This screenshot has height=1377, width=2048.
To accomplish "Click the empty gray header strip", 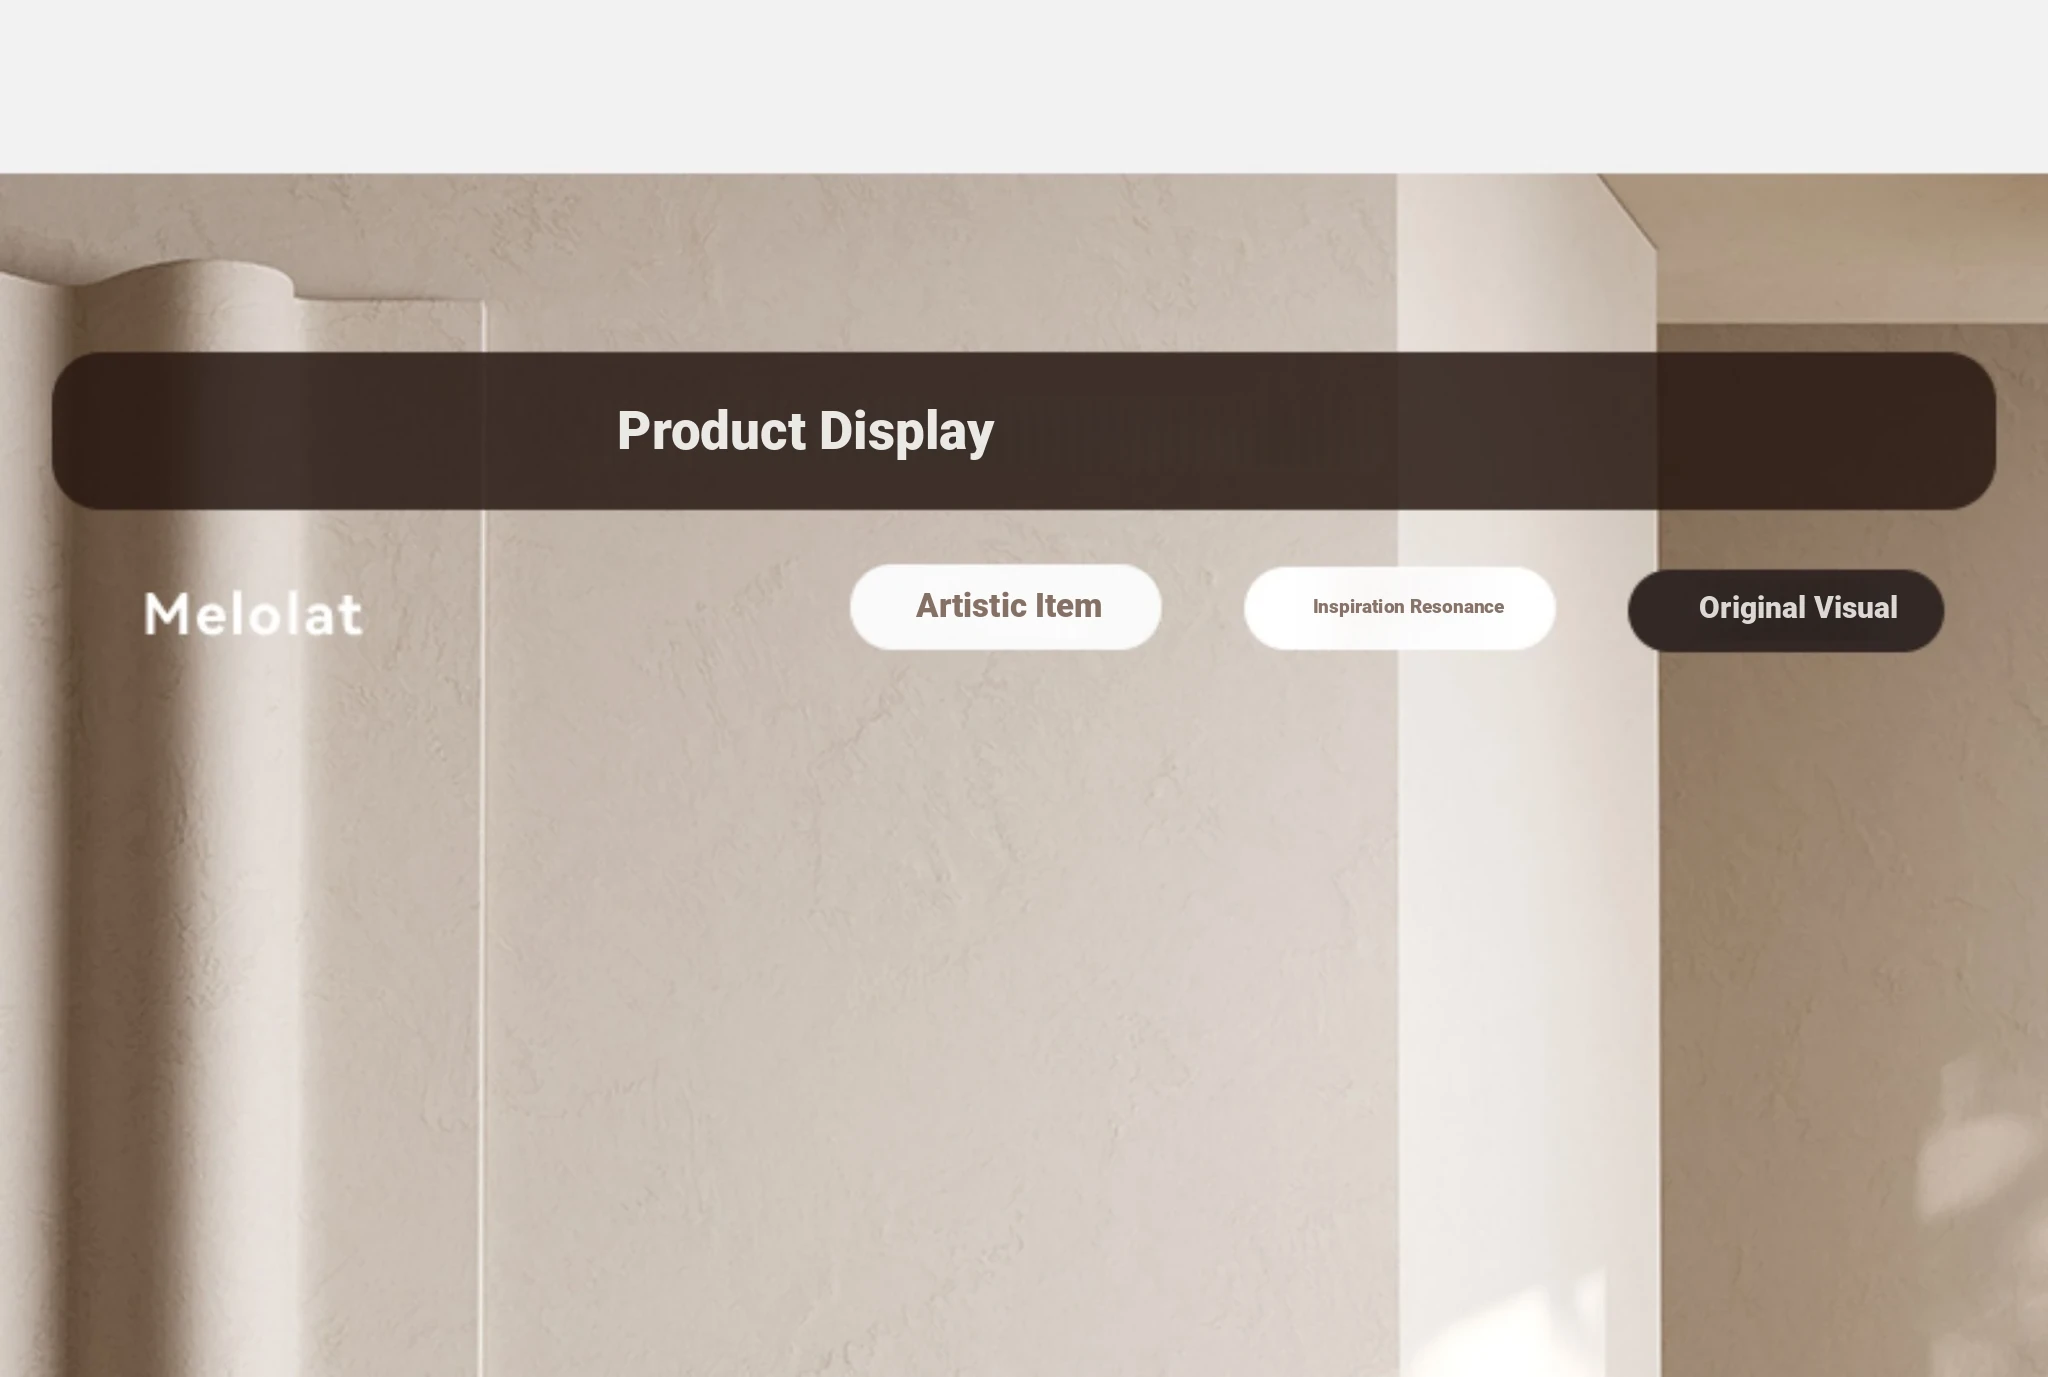I will (1024, 86).
